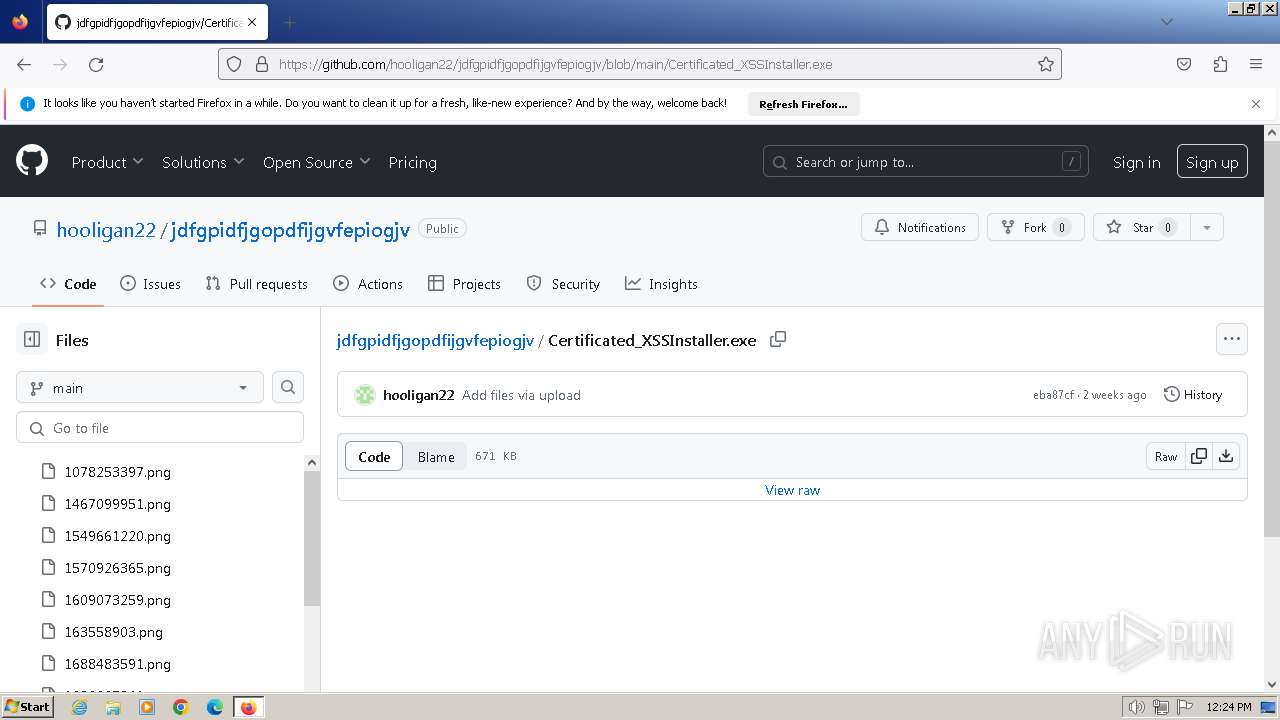Switch to the Pull requests tab

[256, 284]
